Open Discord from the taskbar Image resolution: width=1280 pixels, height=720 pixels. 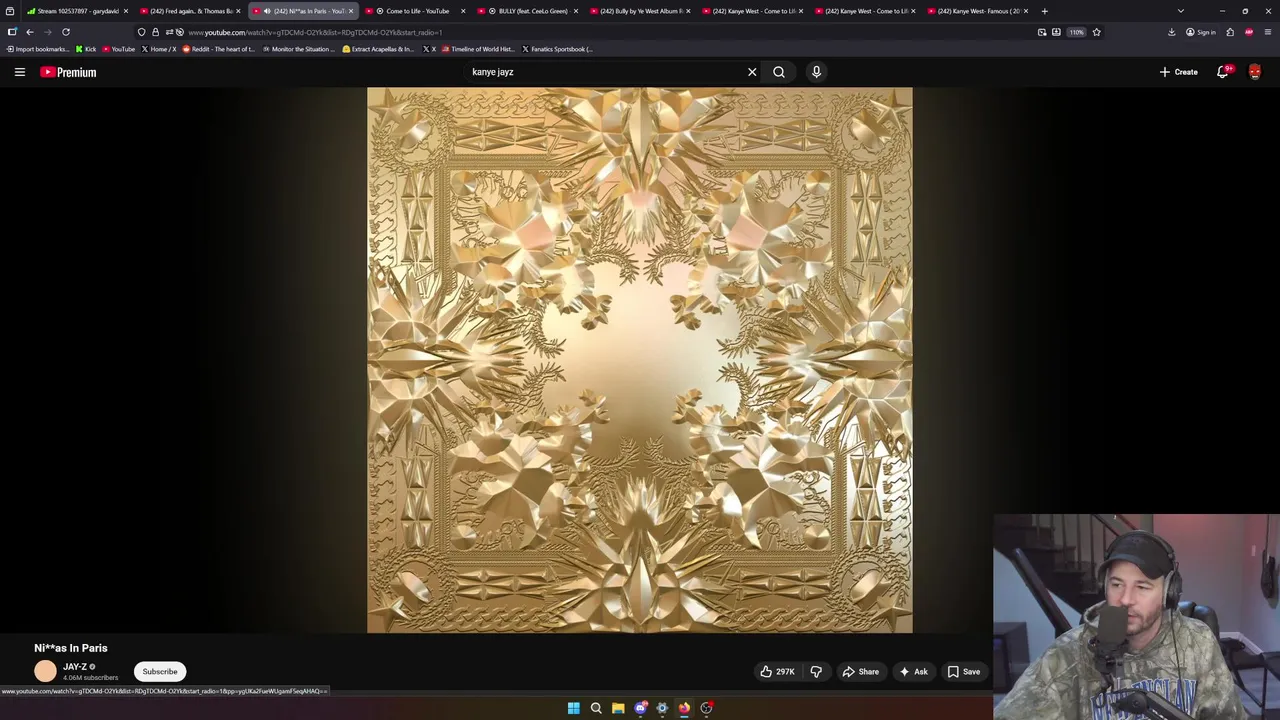640,708
